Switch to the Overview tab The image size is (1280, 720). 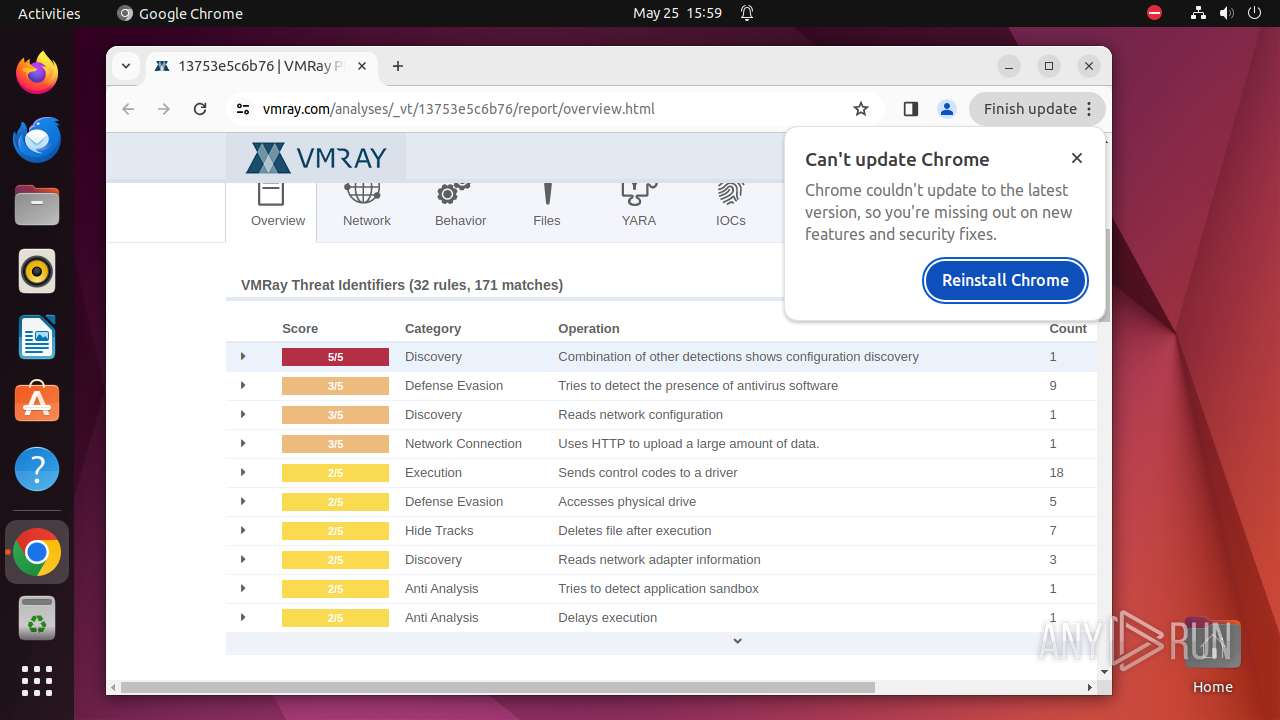(x=272, y=211)
